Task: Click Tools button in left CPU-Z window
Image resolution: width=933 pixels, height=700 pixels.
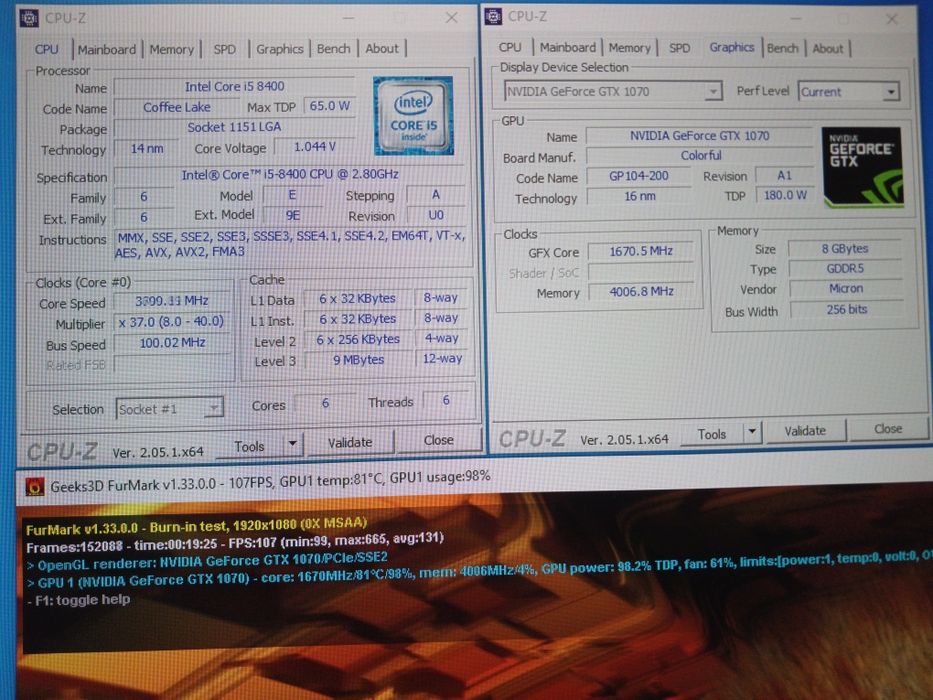Action: (x=249, y=446)
